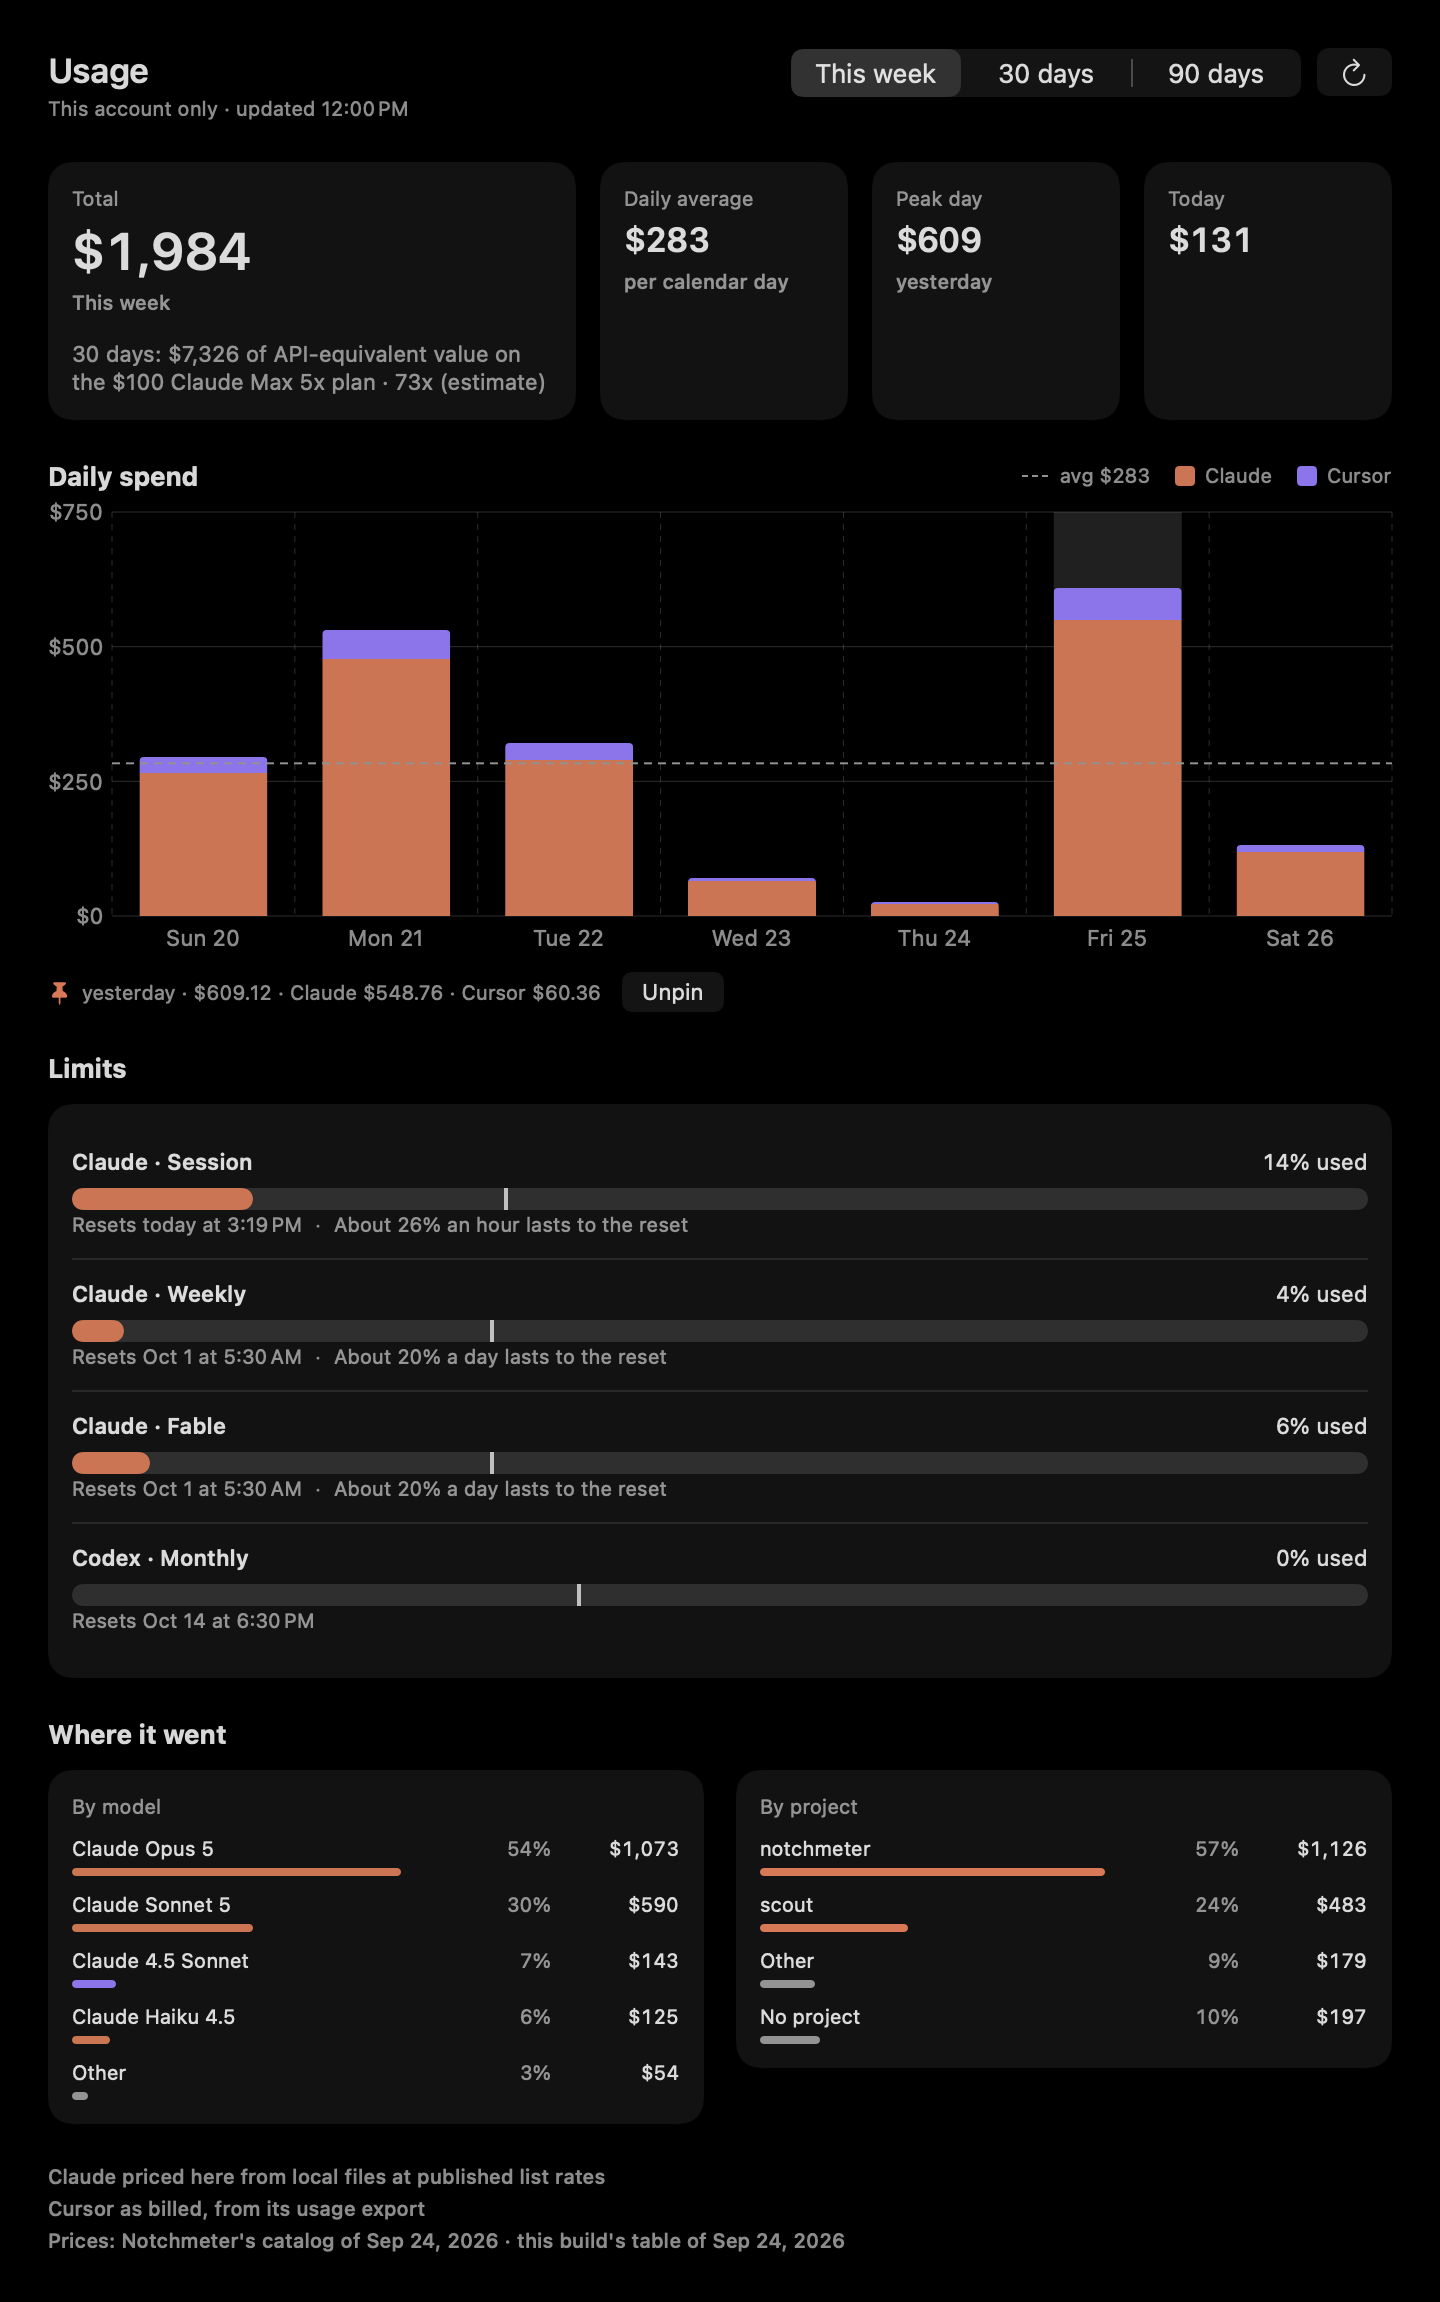Click the Fri 25 bar in chart
Screen dimensions: 1440x2302
tap(1117, 752)
